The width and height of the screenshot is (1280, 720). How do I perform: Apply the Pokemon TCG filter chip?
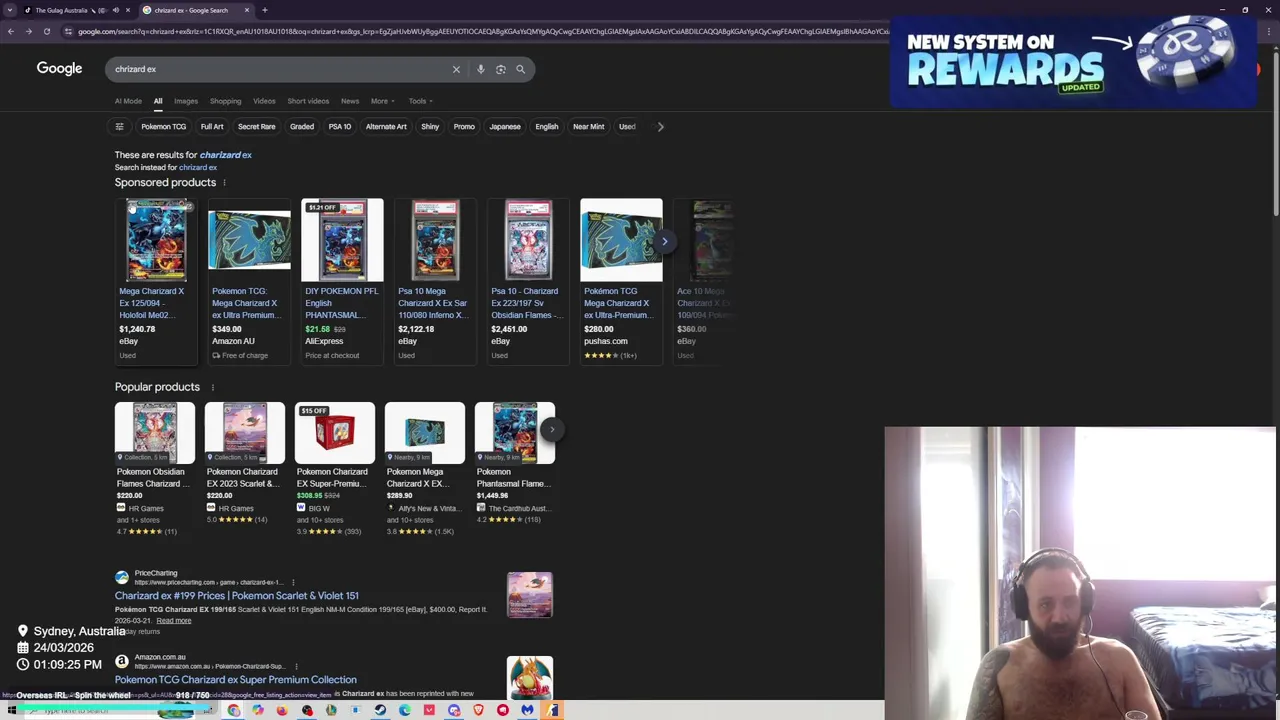(x=163, y=127)
